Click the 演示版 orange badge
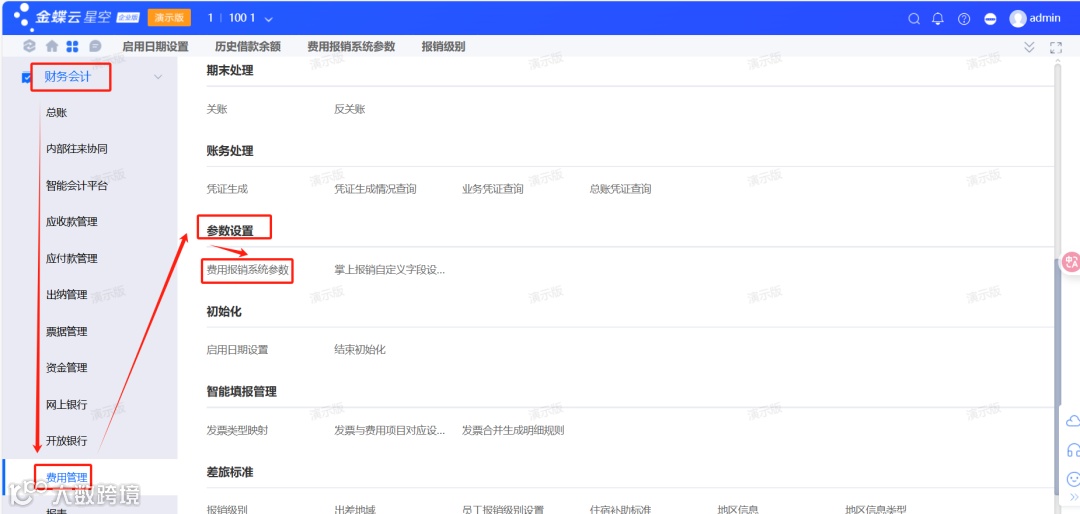Image resolution: width=1080 pixels, height=514 pixels. tap(169, 18)
